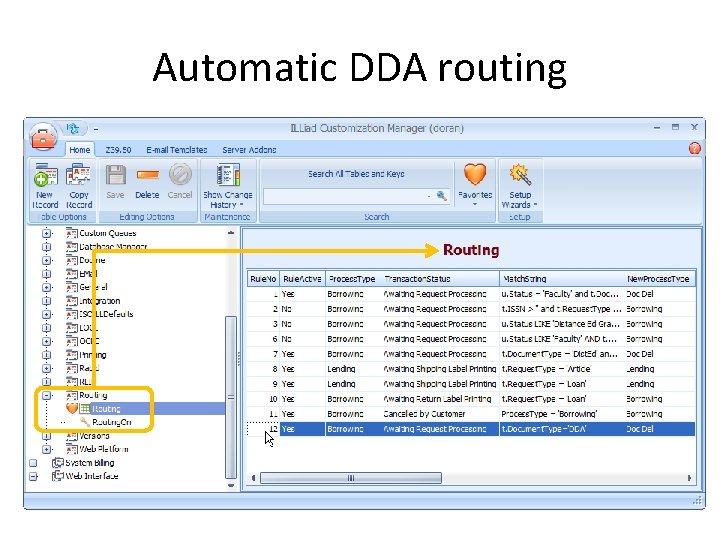The width and height of the screenshot is (720, 540).
Task: Sort by the MatchString column header
Action: (561, 279)
